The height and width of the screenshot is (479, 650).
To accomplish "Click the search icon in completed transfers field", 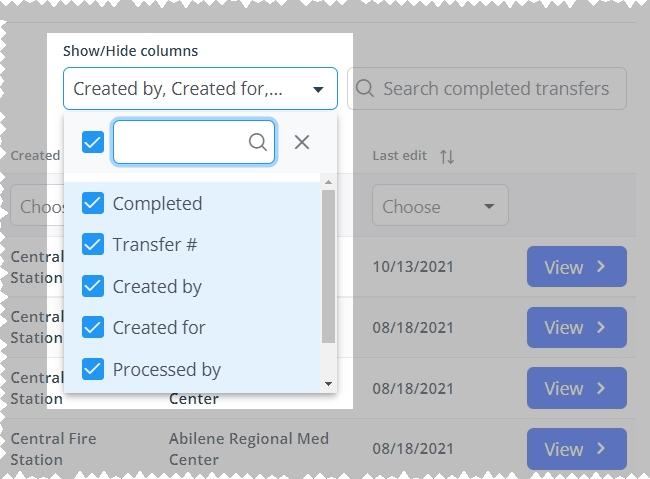I will pyautogui.click(x=365, y=88).
